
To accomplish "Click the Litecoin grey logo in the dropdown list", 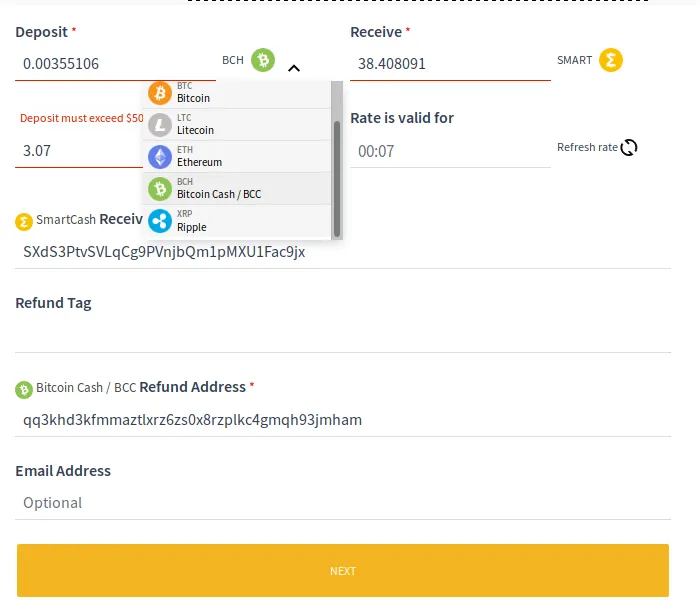I will click(x=160, y=125).
